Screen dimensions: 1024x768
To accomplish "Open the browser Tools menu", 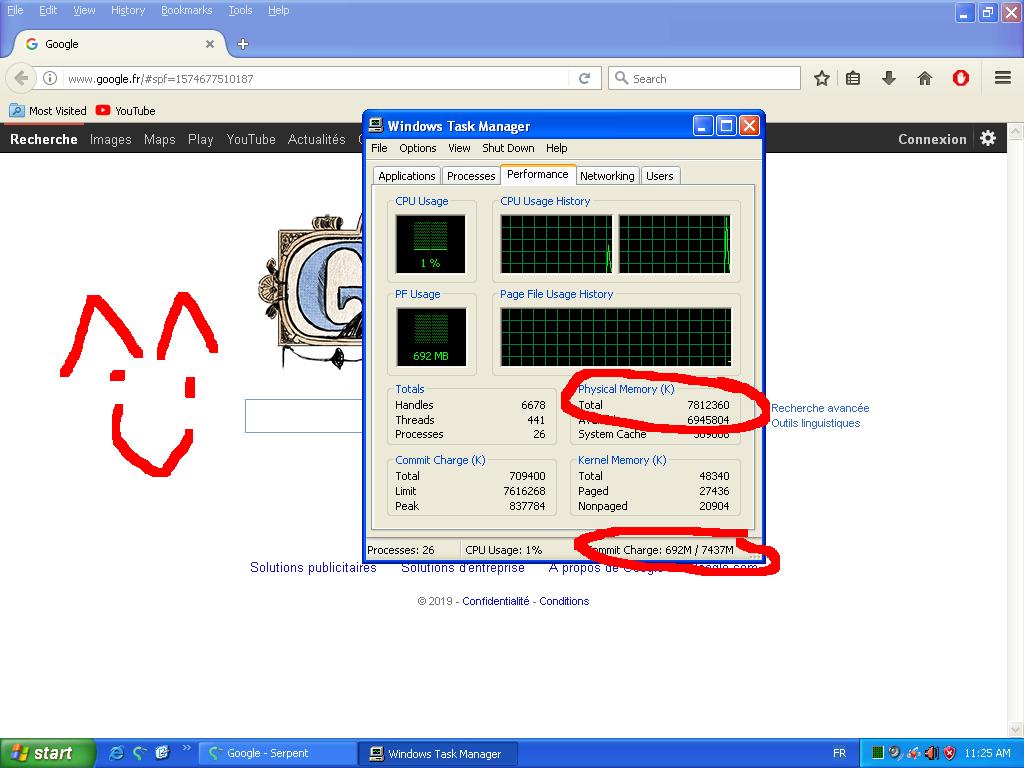I will click(x=240, y=10).
